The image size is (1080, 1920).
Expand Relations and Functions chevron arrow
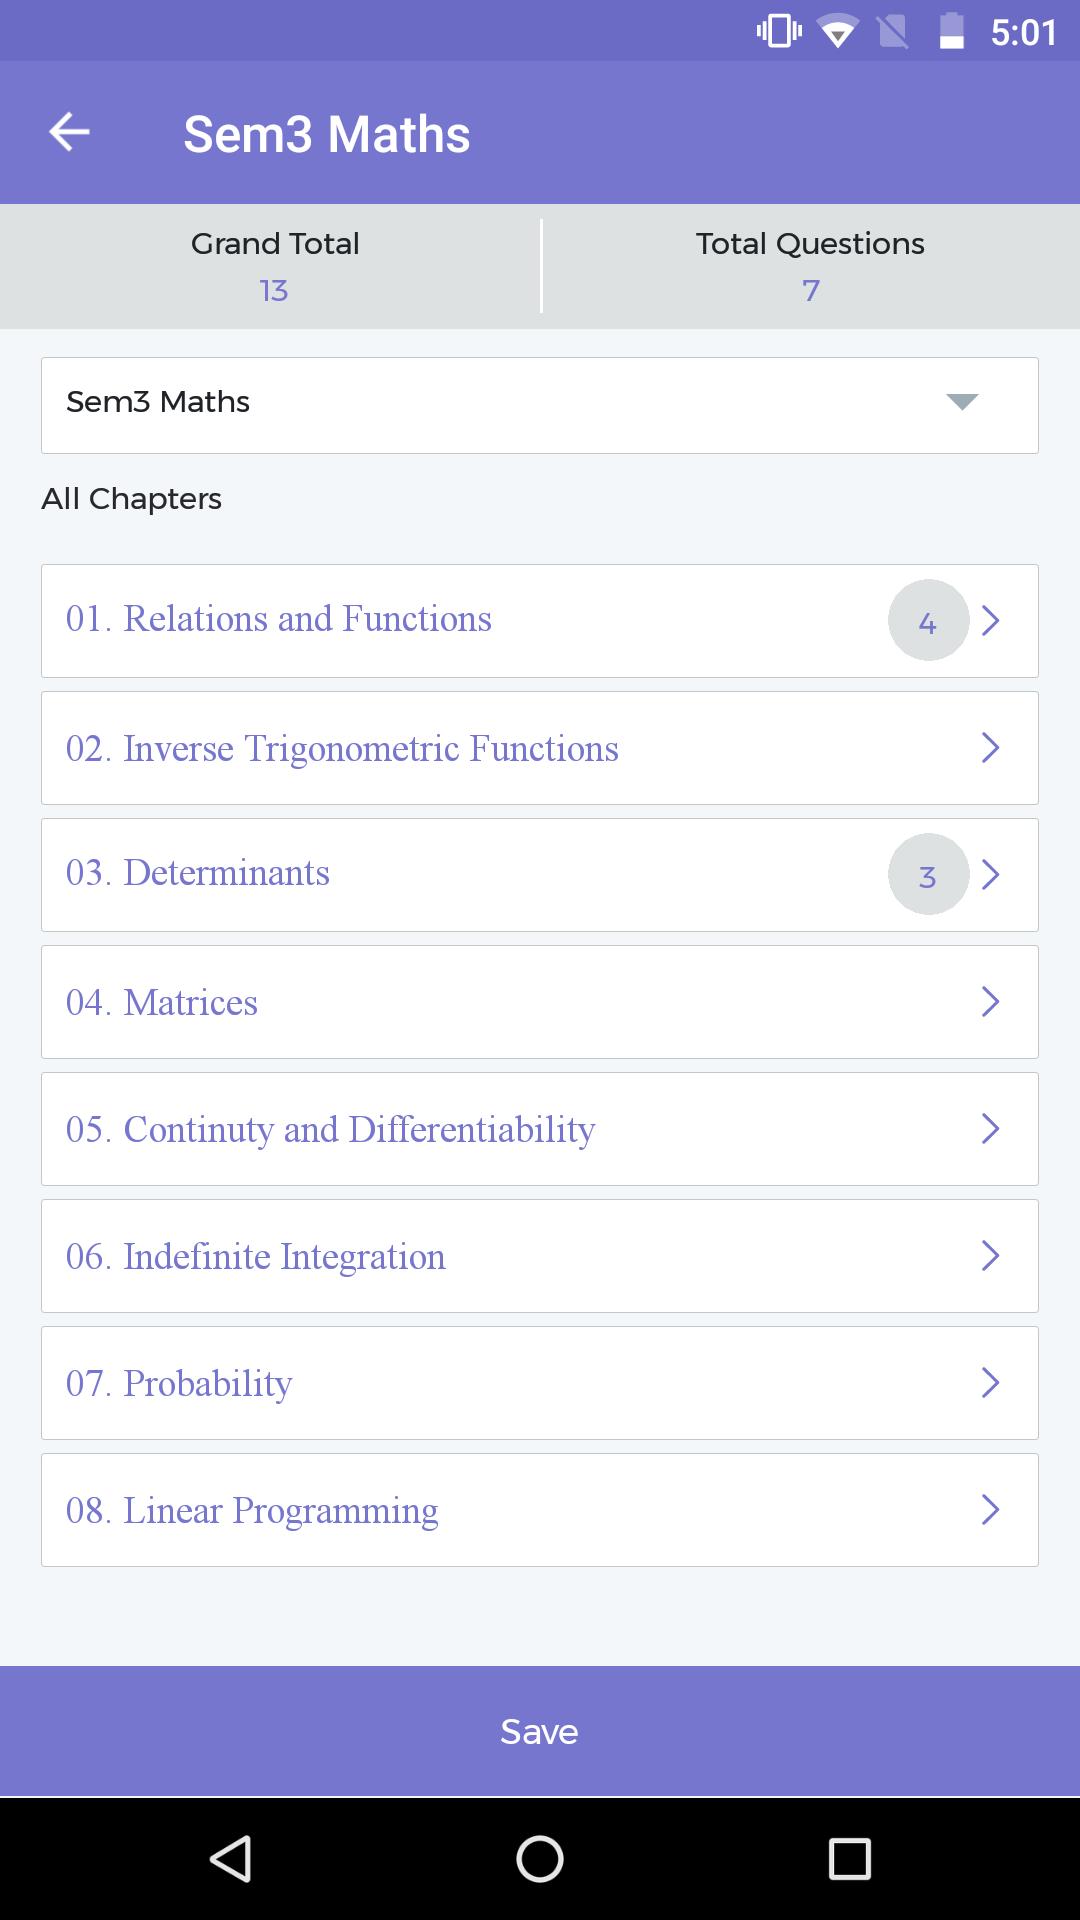click(991, 621)
